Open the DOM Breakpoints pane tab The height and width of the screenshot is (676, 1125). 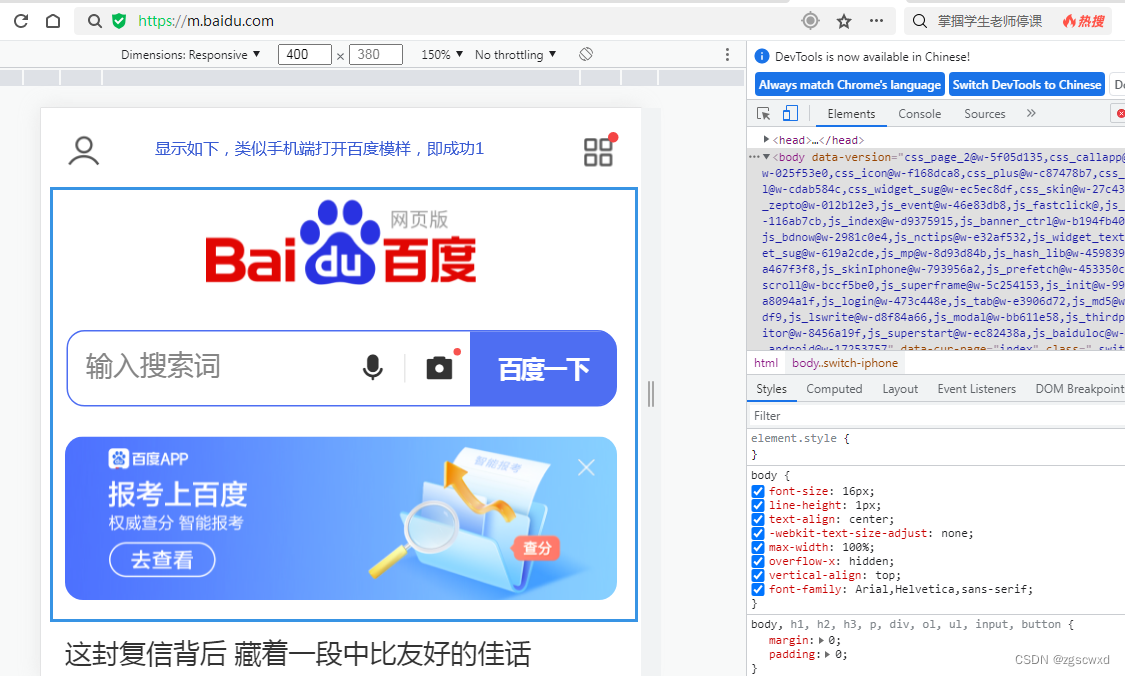click(x=1079, y=388)
